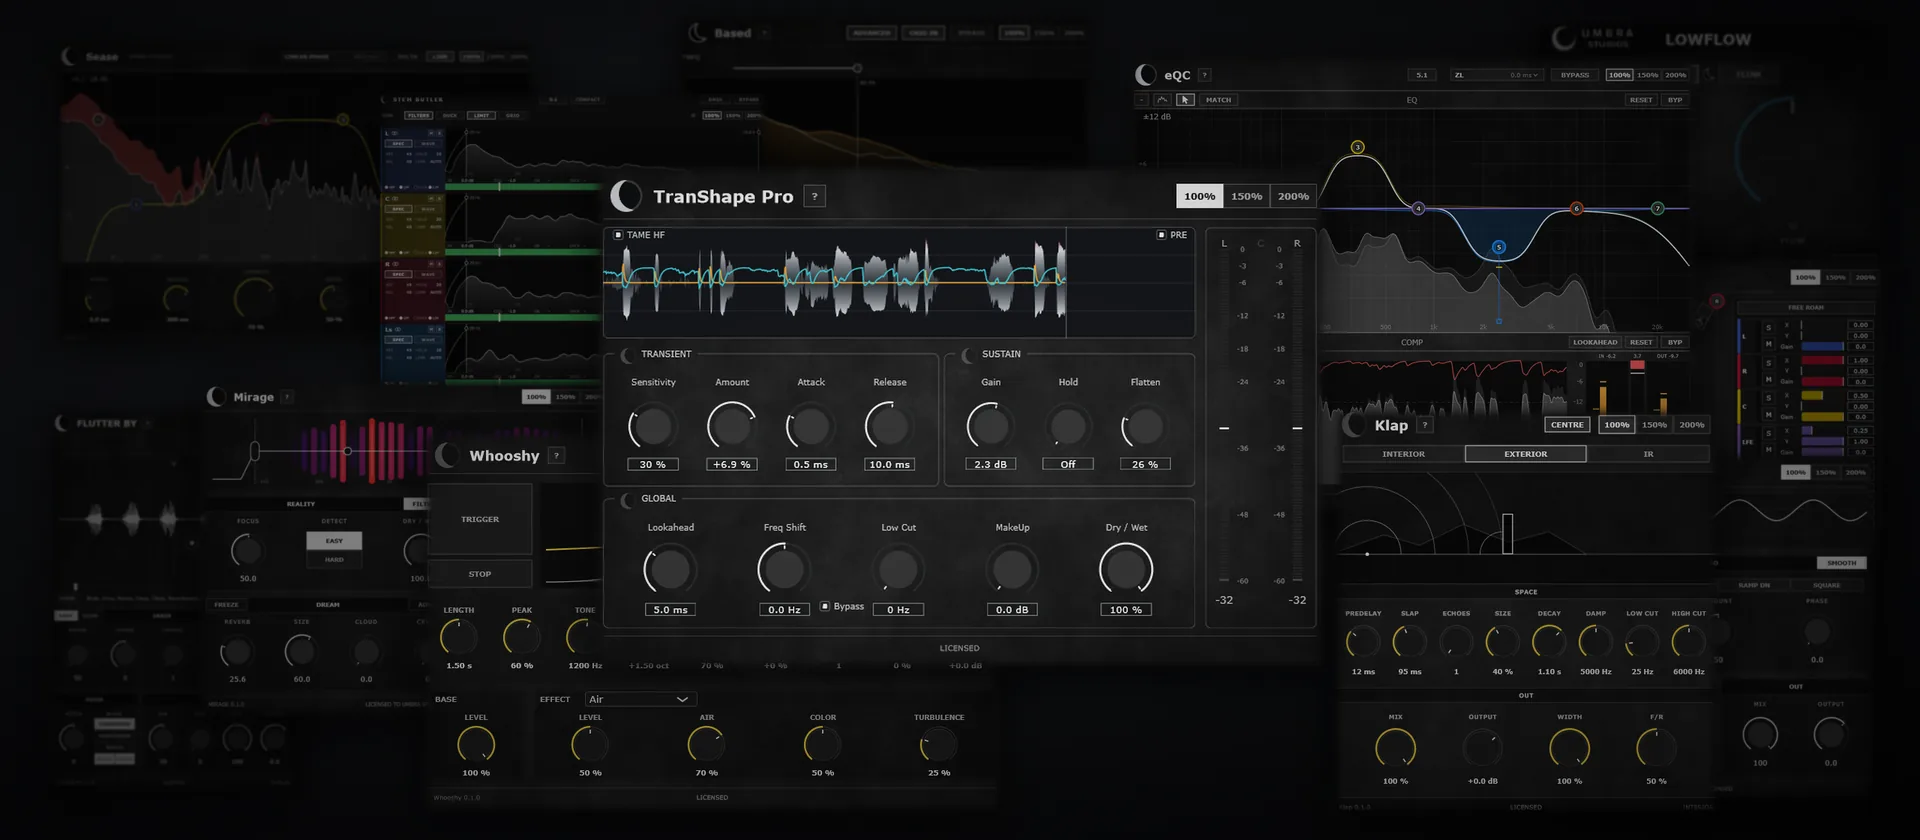Screen dimensions: 1920x840
Task: Click eQC EQ section RESET button
Action: [1641, 100]
